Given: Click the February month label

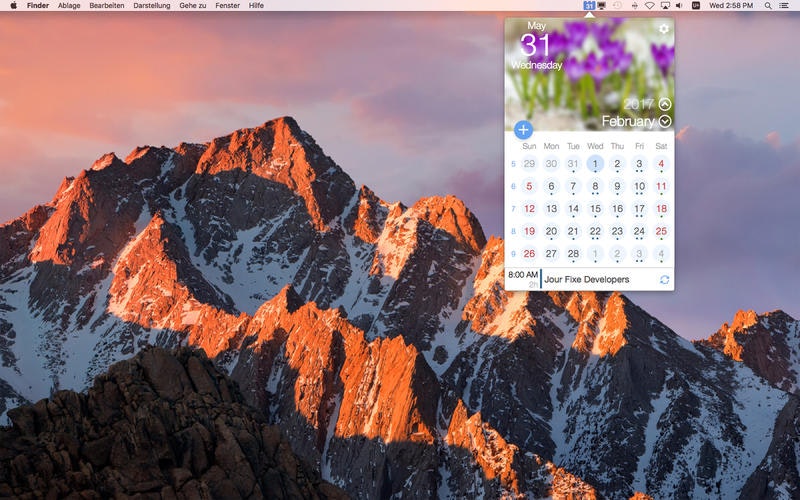Looking at the screenshot, I should tap(628, 121).
